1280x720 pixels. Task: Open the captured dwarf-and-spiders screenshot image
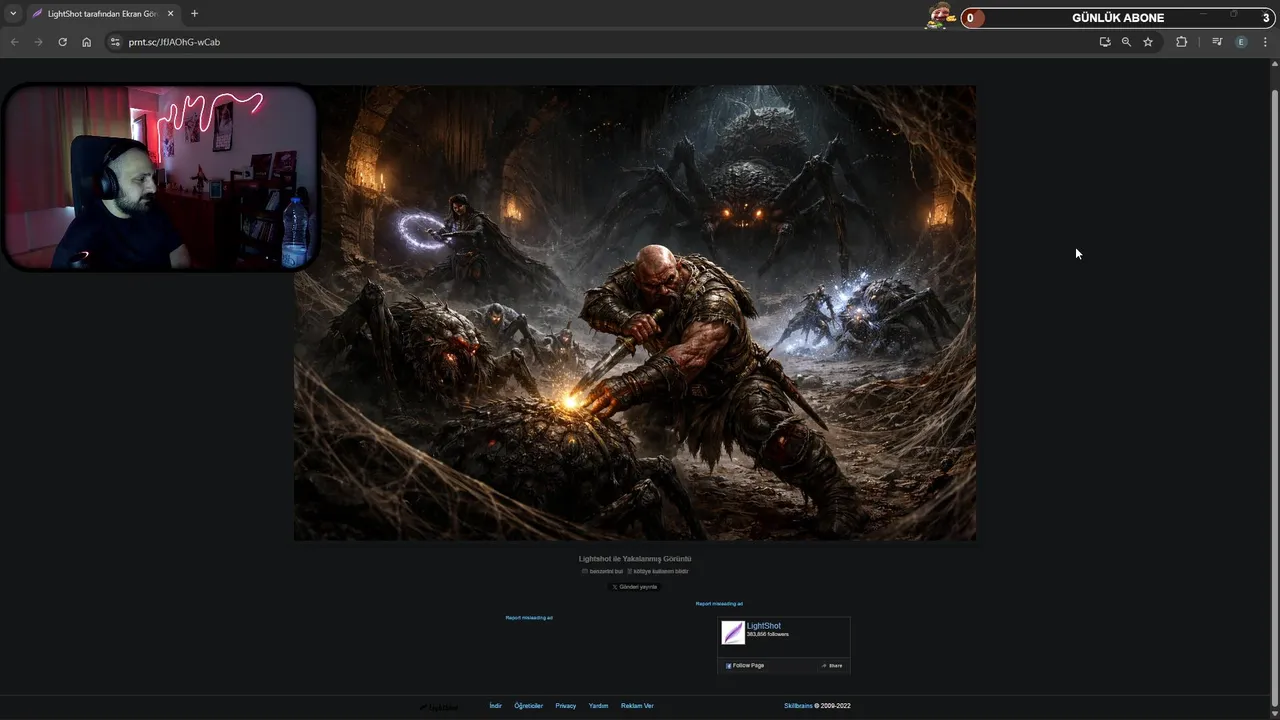pyautogui.click(x=635, y=313)
